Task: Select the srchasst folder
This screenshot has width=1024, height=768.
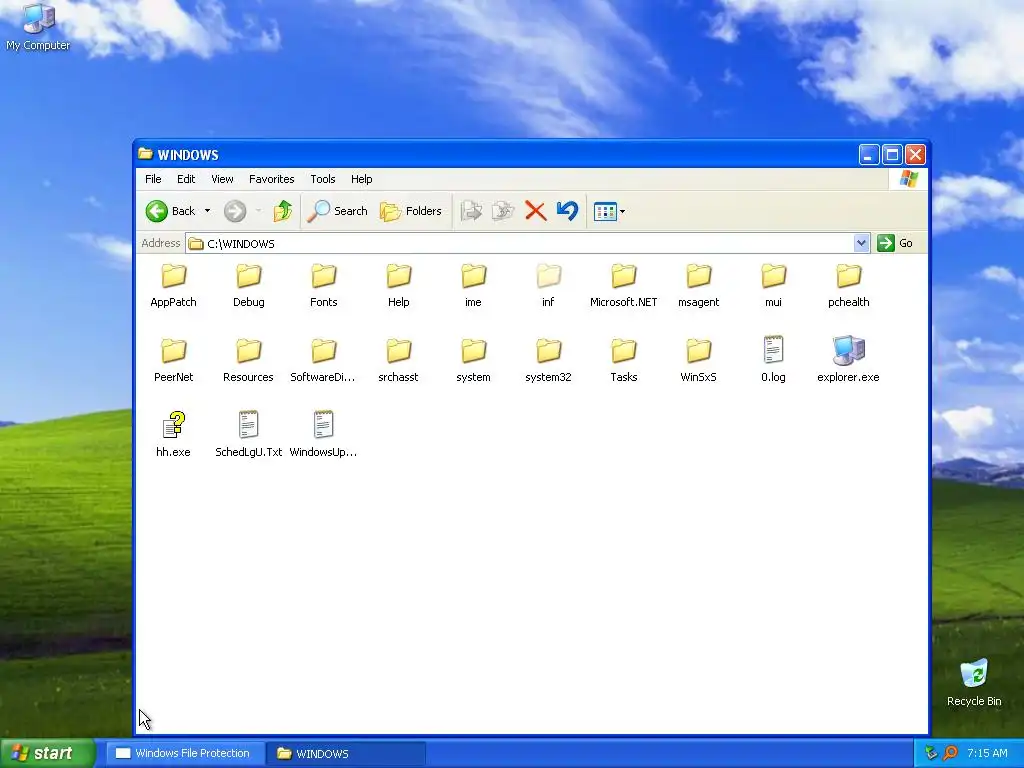Action: (x=399, y=360)
